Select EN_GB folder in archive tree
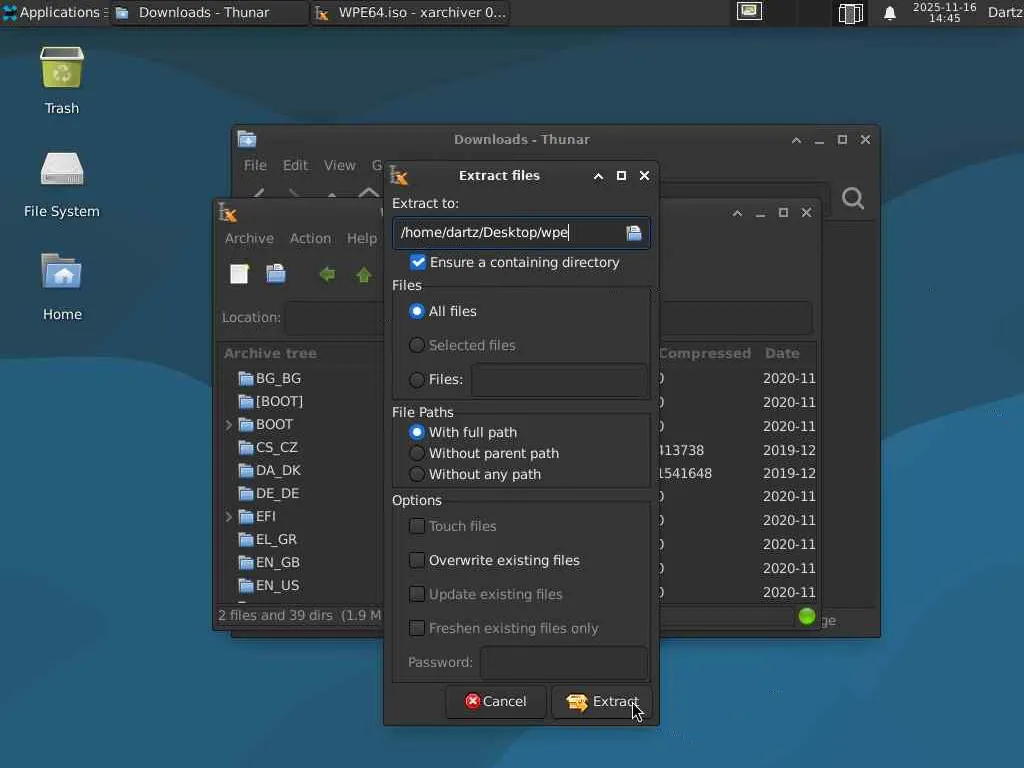The height and width of the screenshot is (768, 1024). [269, 563]
